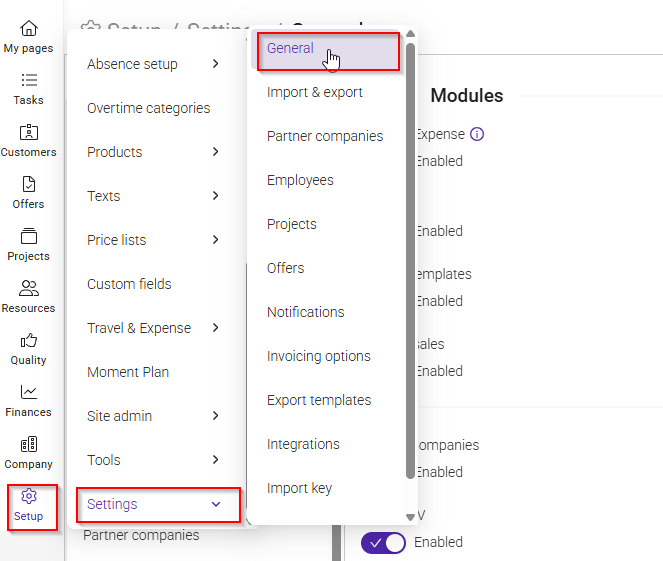Choose the Invoicing options menu entry

tap(319, 356)
